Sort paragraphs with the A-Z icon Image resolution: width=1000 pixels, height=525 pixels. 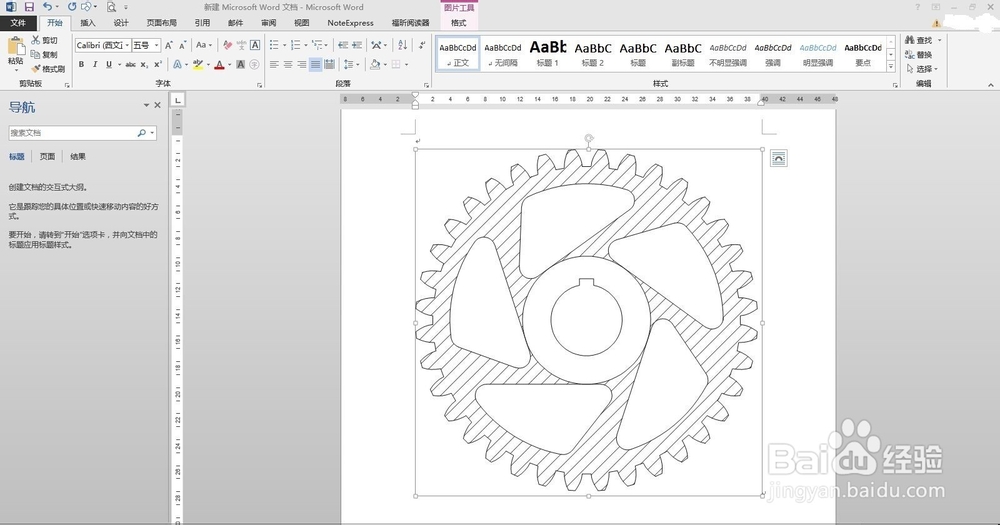point(402,45)
